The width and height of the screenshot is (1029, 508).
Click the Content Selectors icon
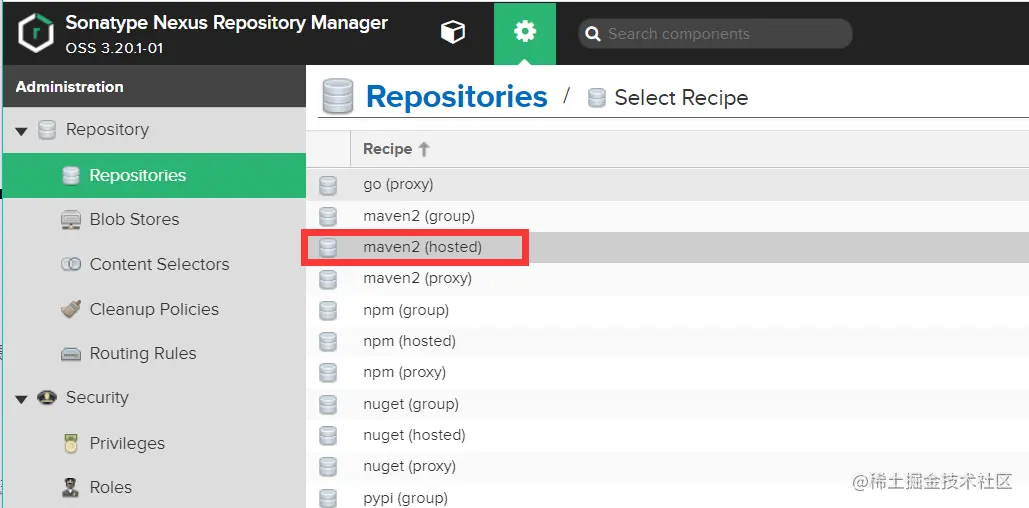click(x=70, y=264)
